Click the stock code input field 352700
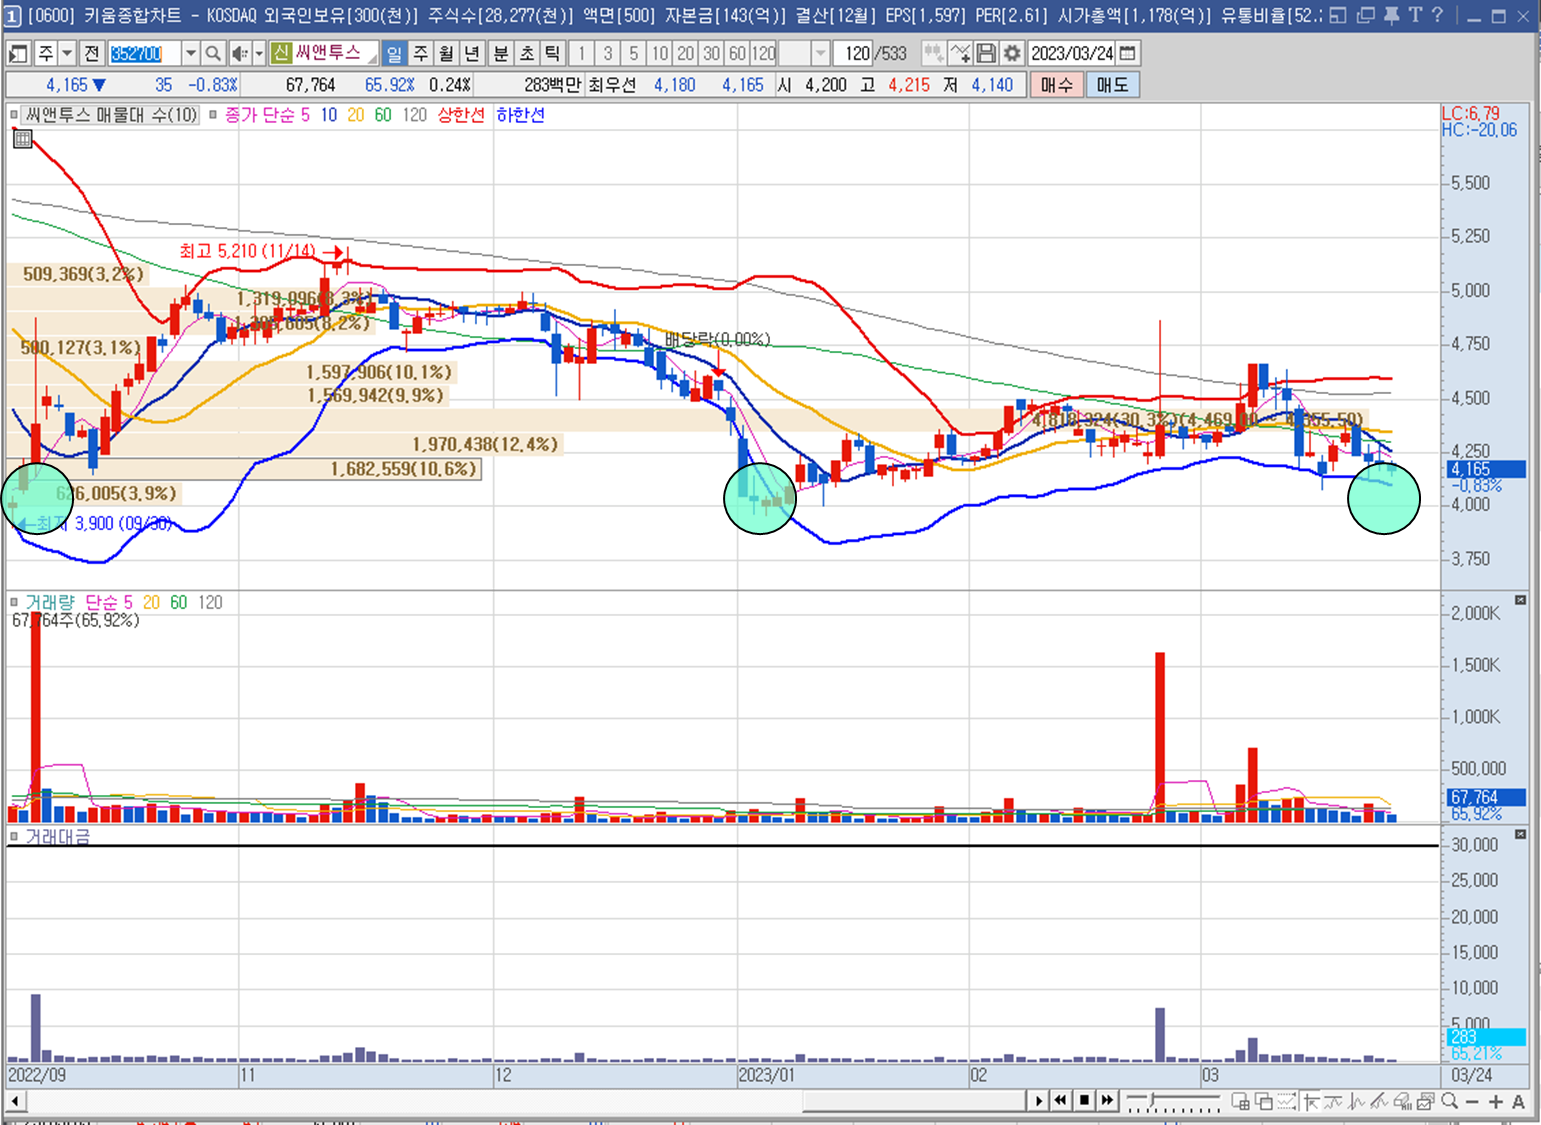Screen dimensions: 1541x1125 click(144, 54)
